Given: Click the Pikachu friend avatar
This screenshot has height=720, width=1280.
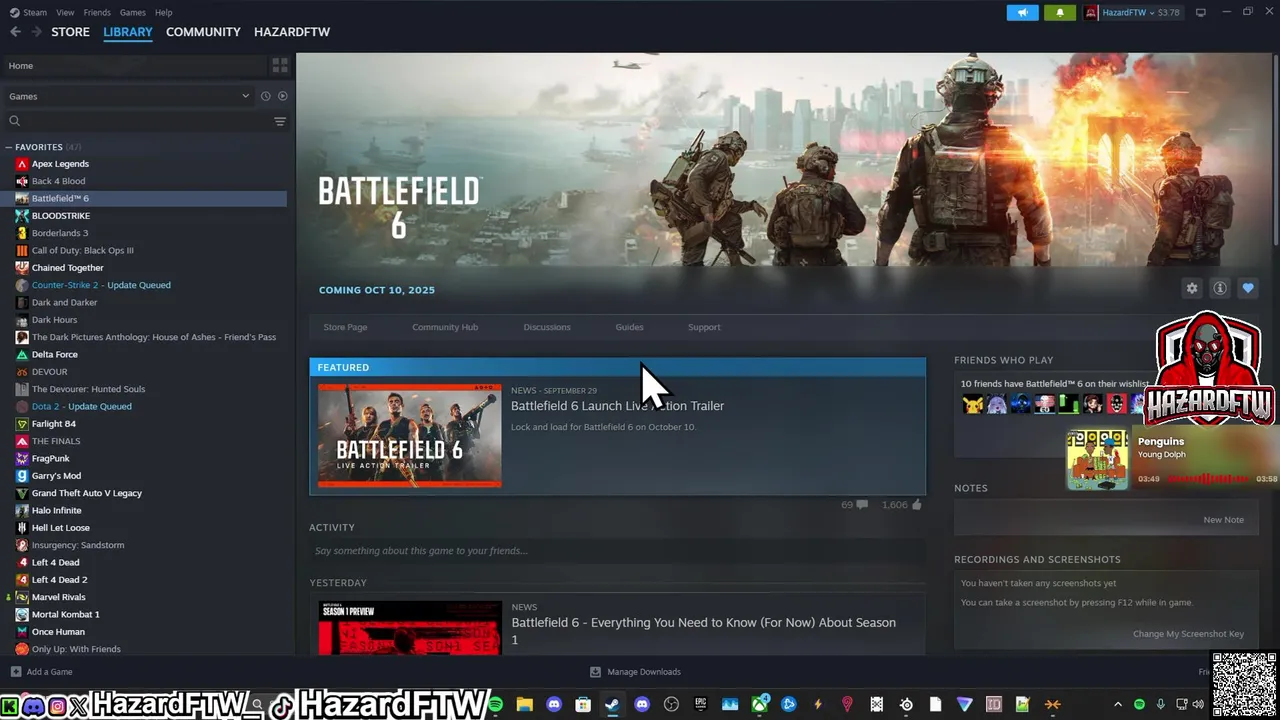Looking at the screenshot, I should (x=972, y=404).
